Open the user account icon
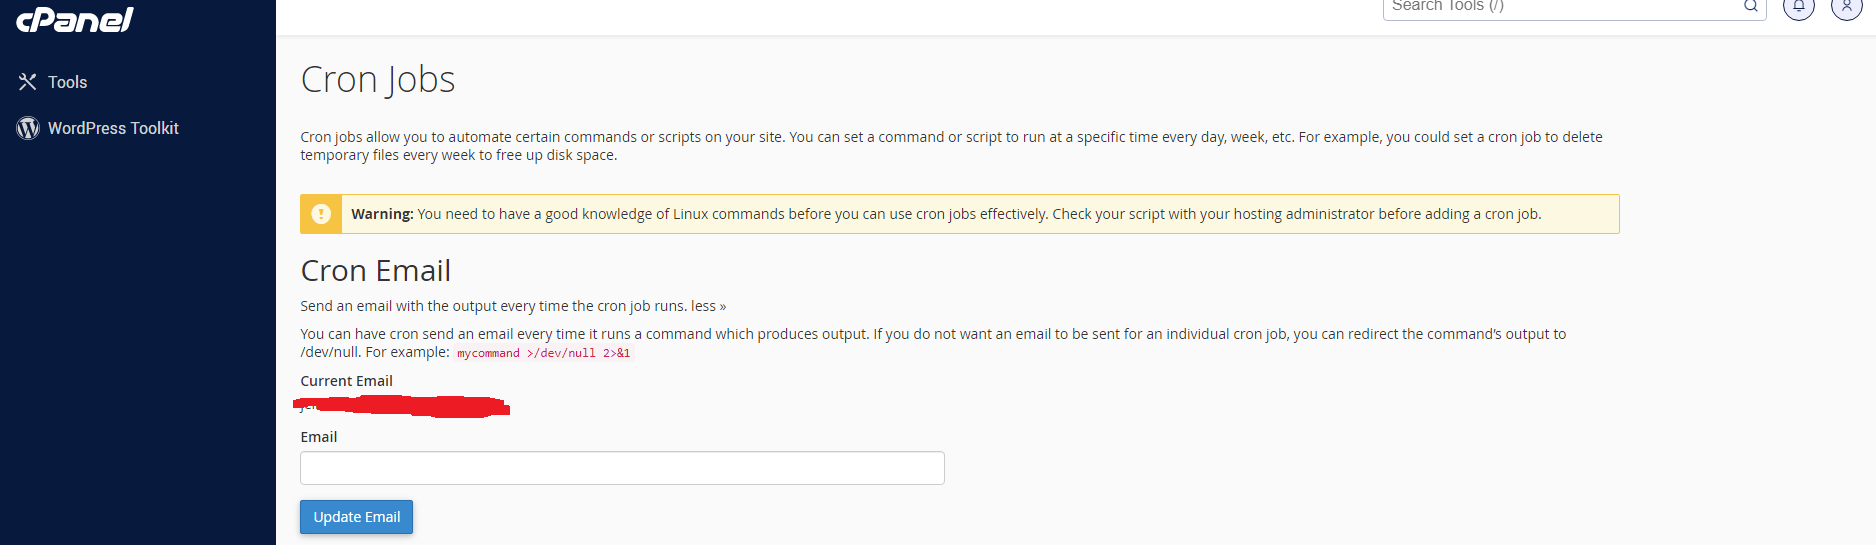Screen dimensions: 1876x545 pyautogui.click(x=1846, y=7)
